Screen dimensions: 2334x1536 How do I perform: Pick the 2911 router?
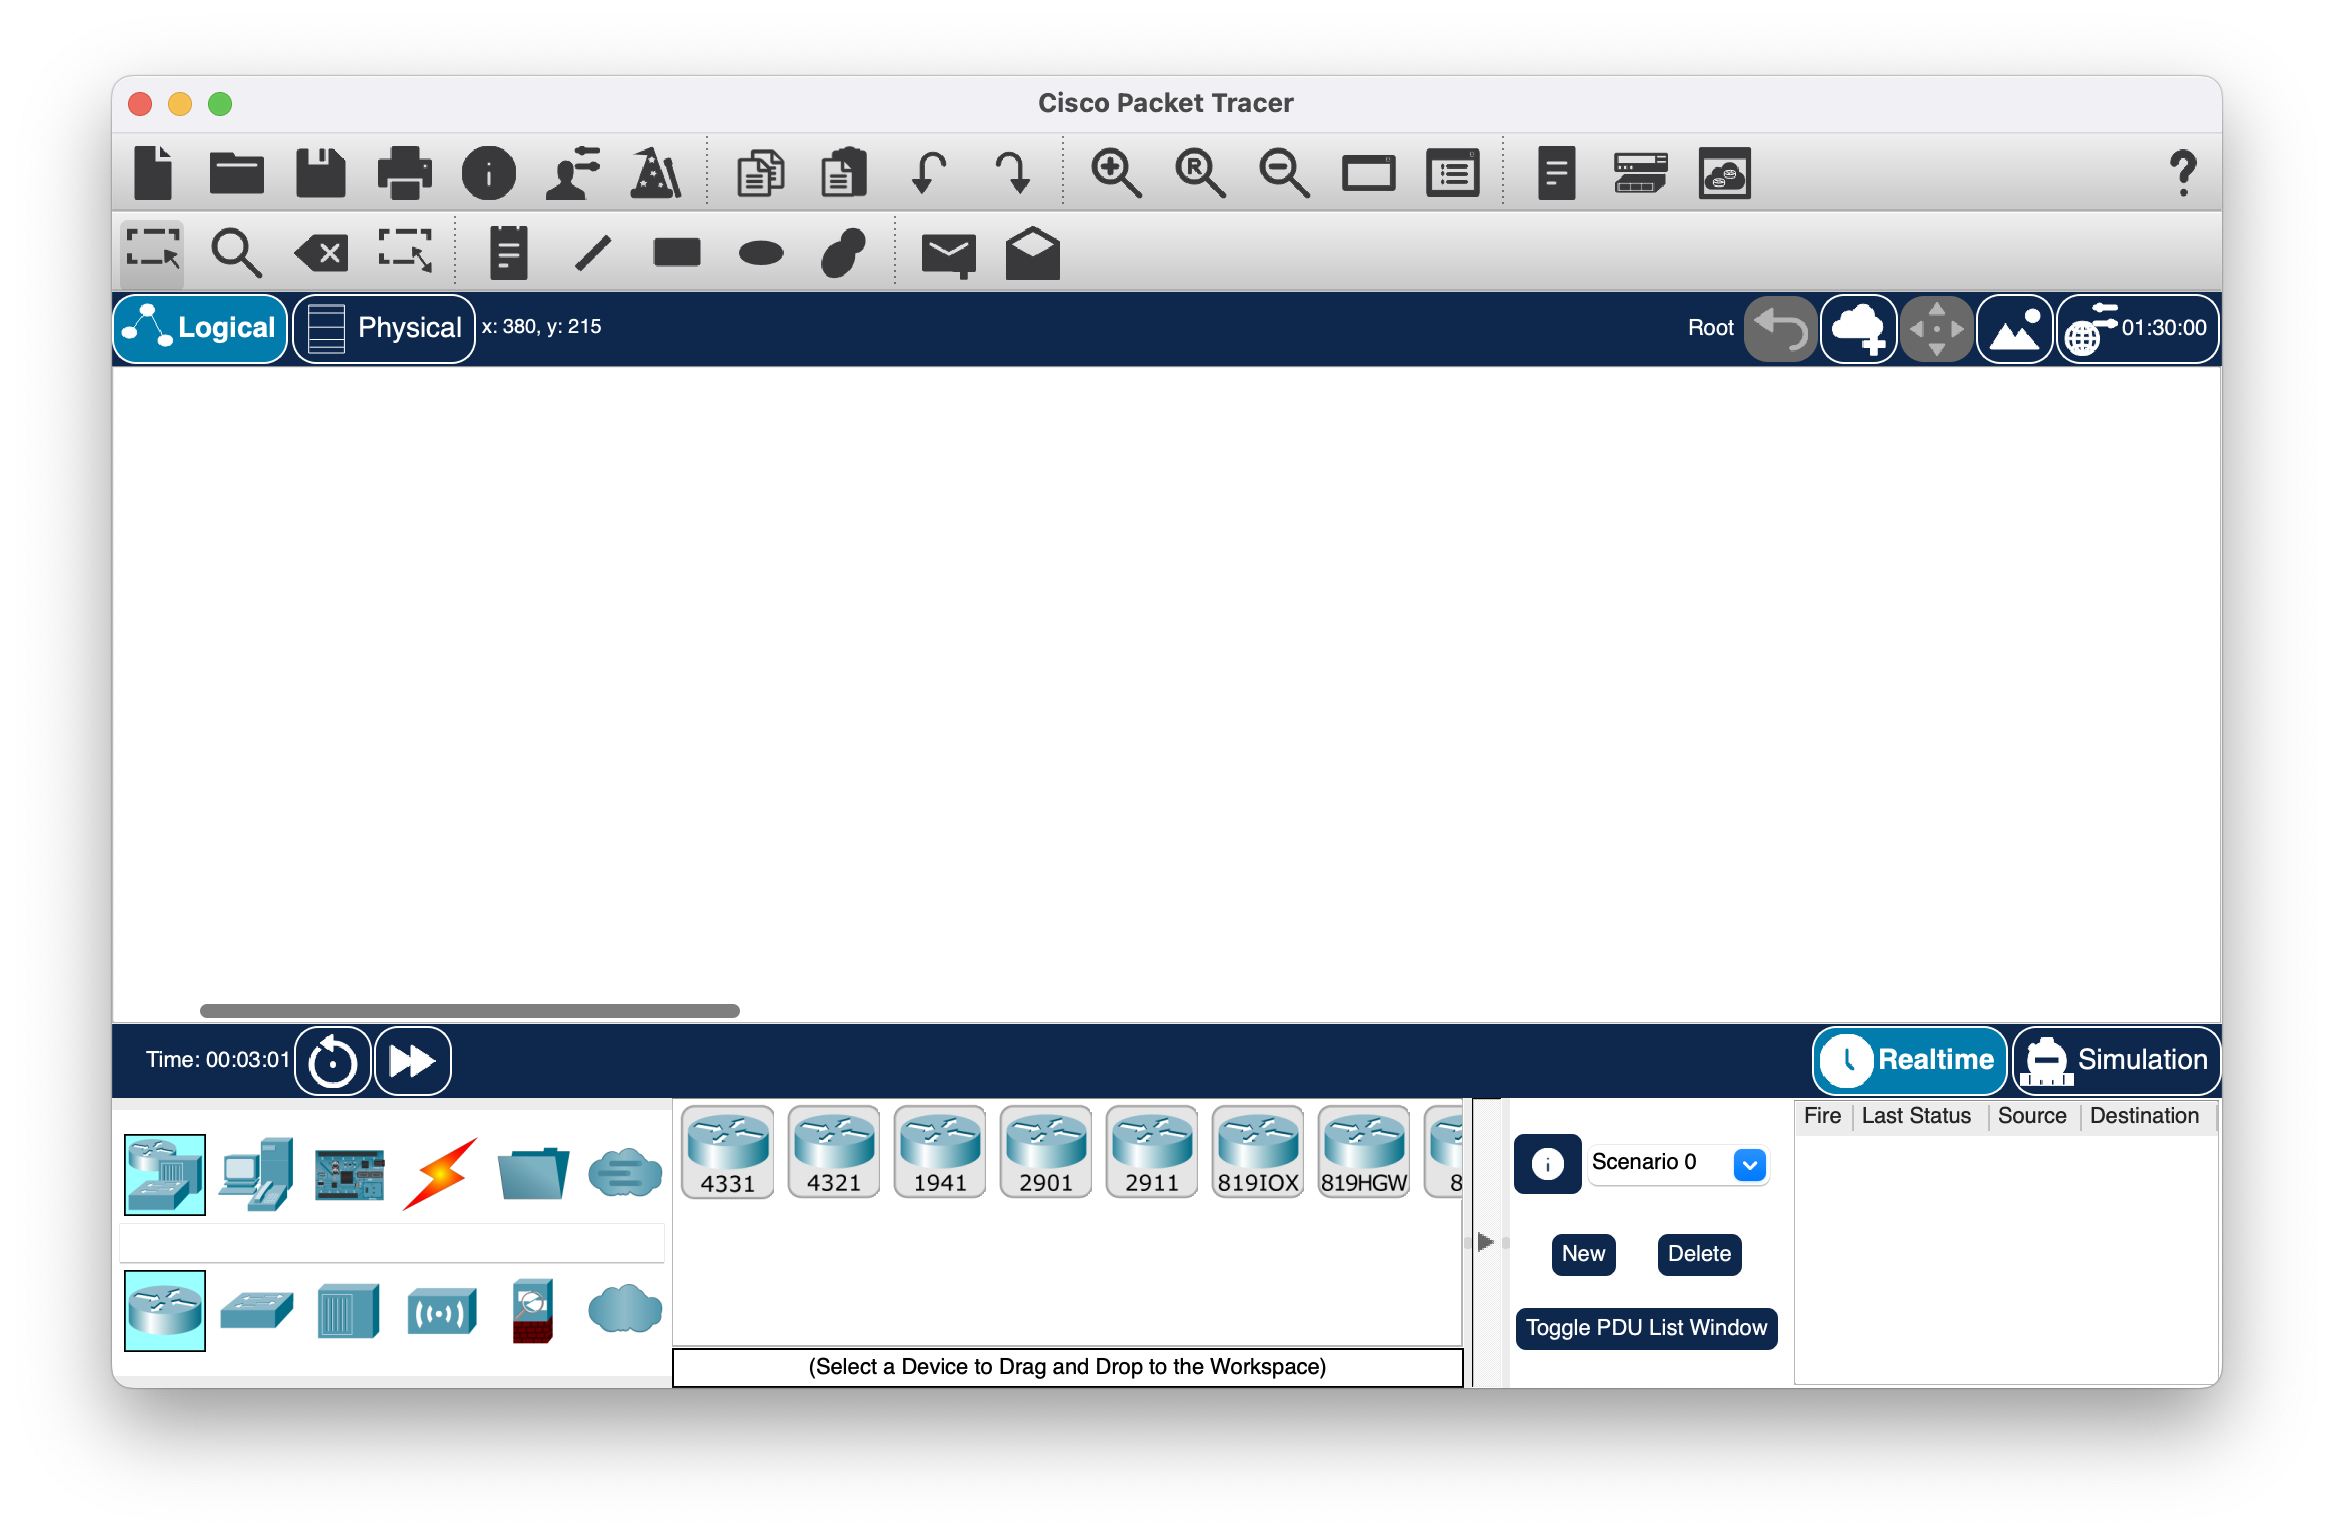(x=1151, y=1152)
